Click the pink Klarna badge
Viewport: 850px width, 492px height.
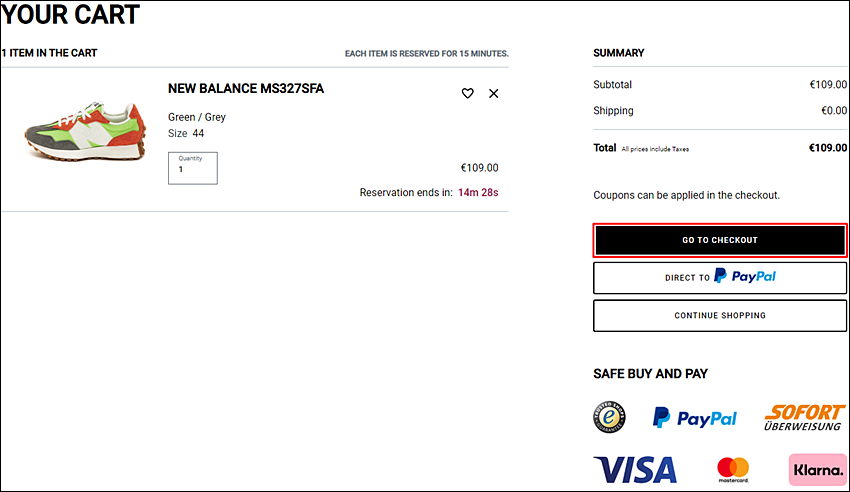(x=817, y=469)
